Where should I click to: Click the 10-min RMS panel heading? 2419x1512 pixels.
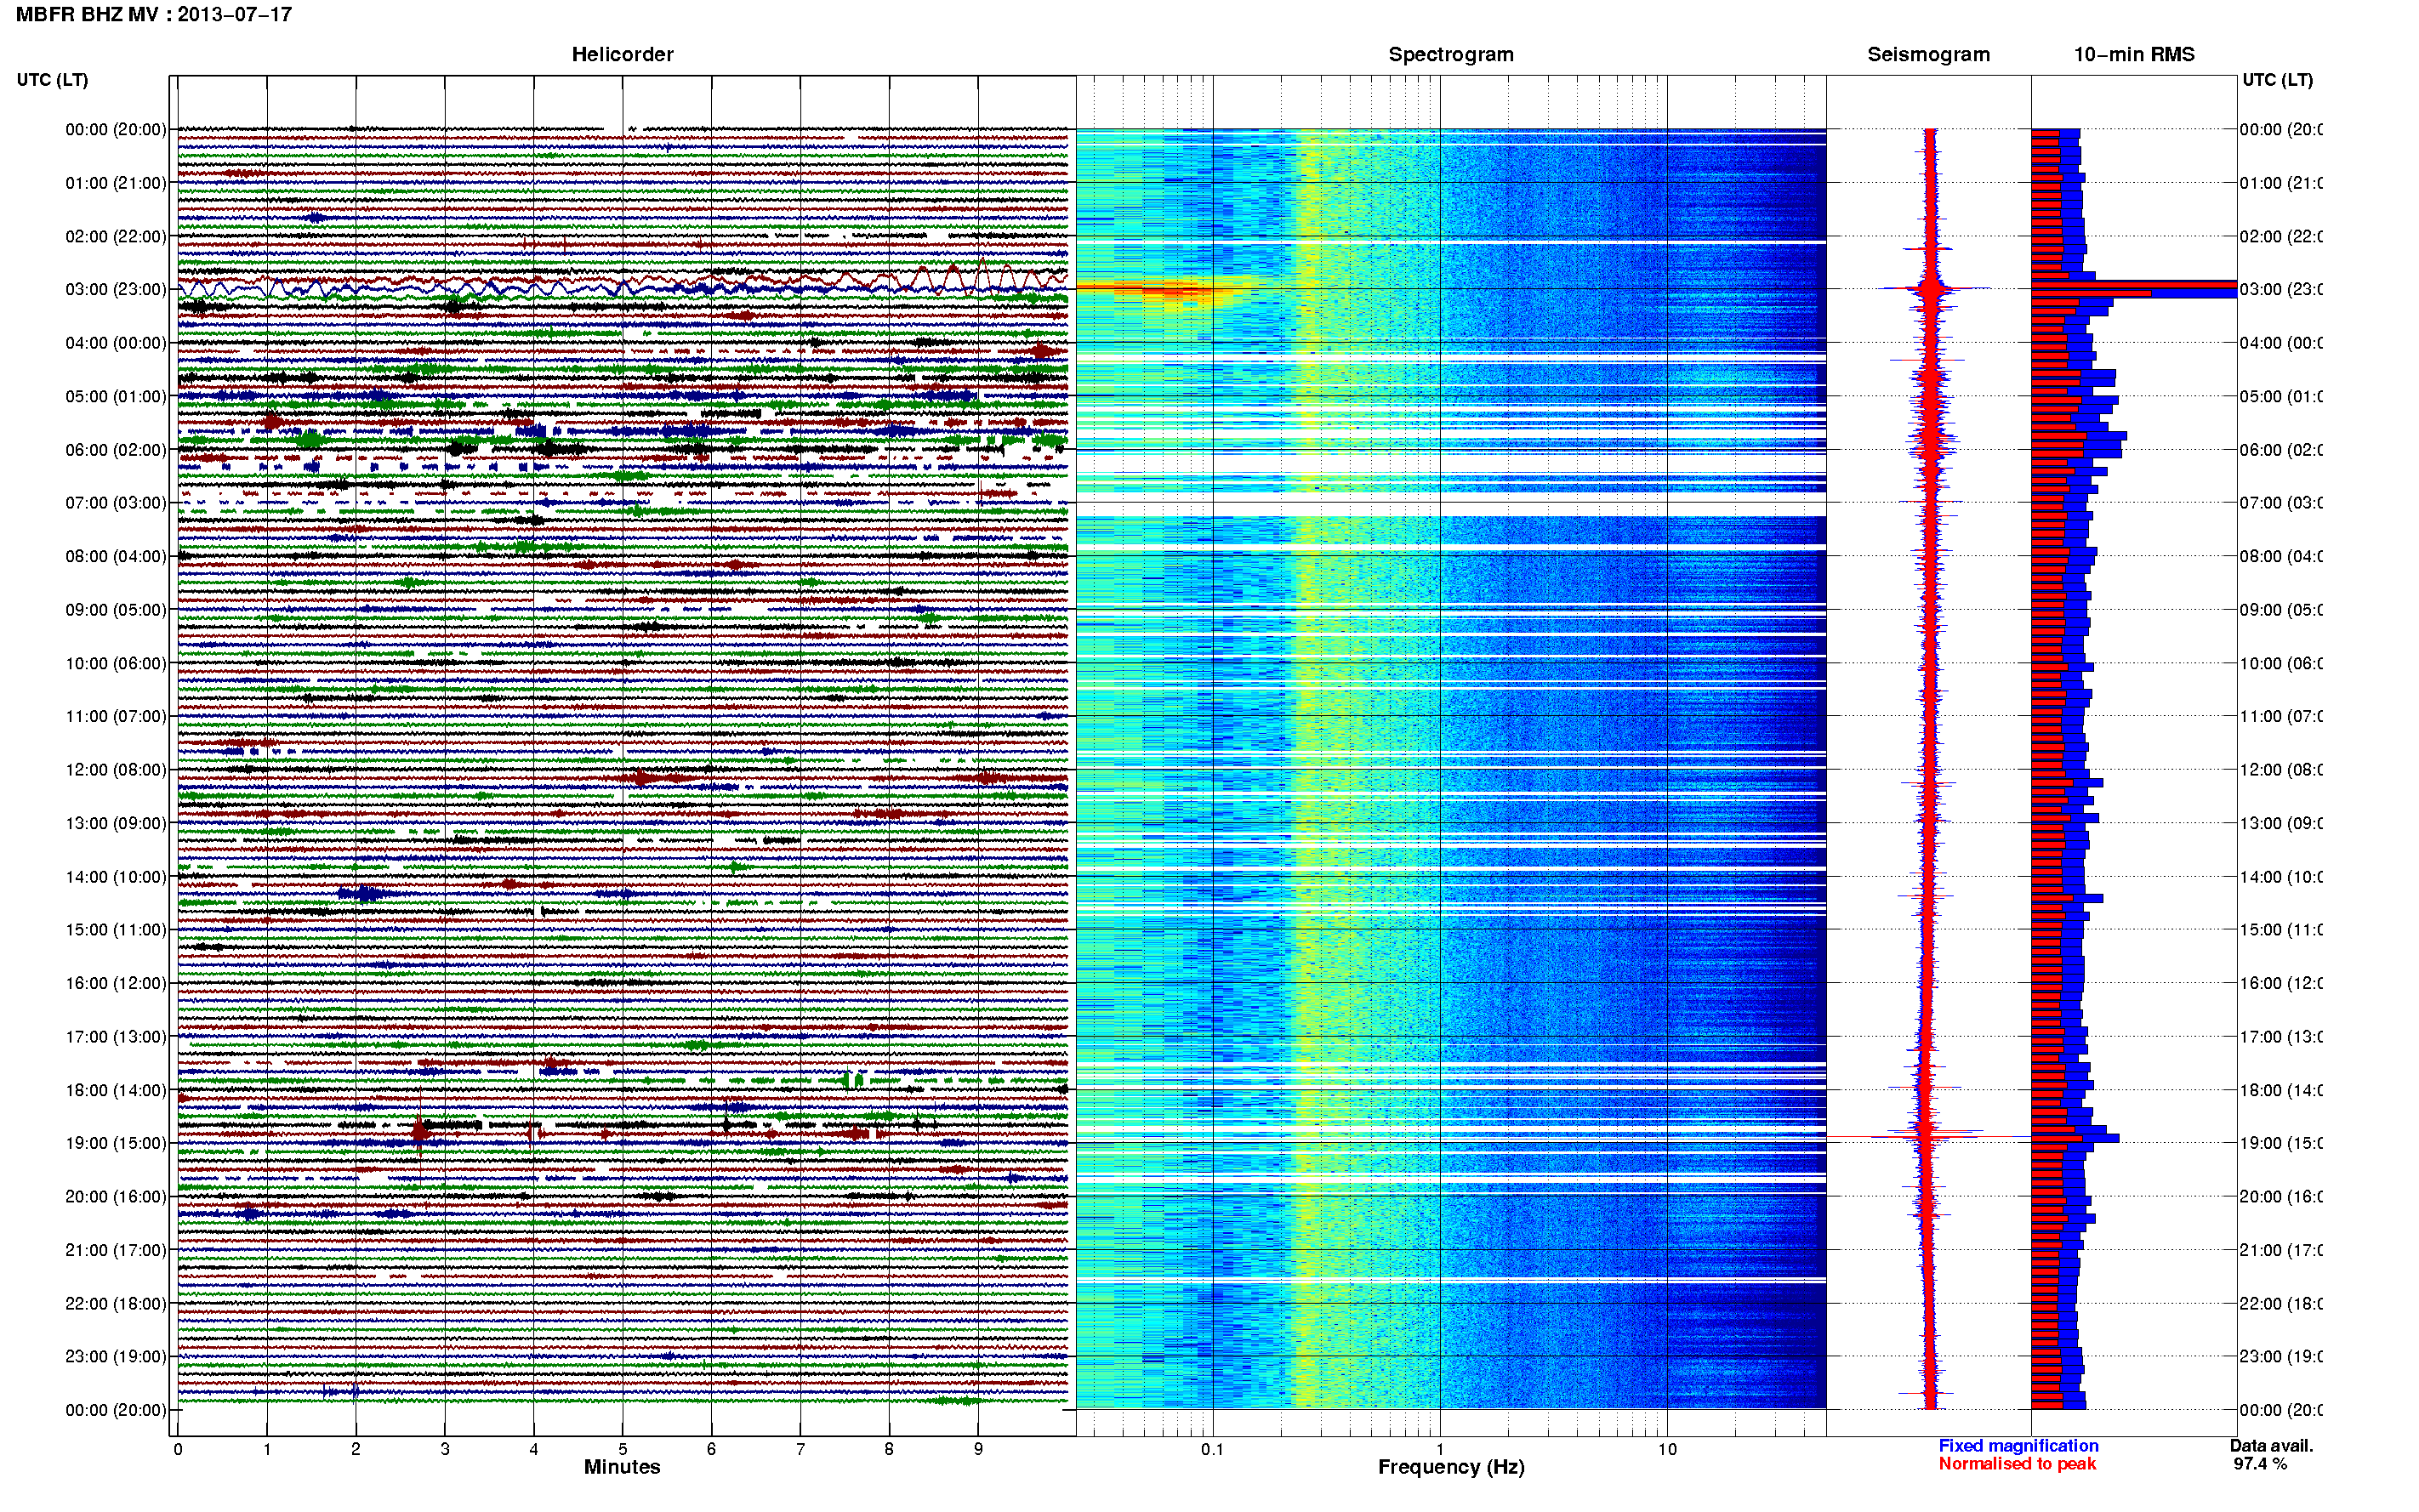2134,55
